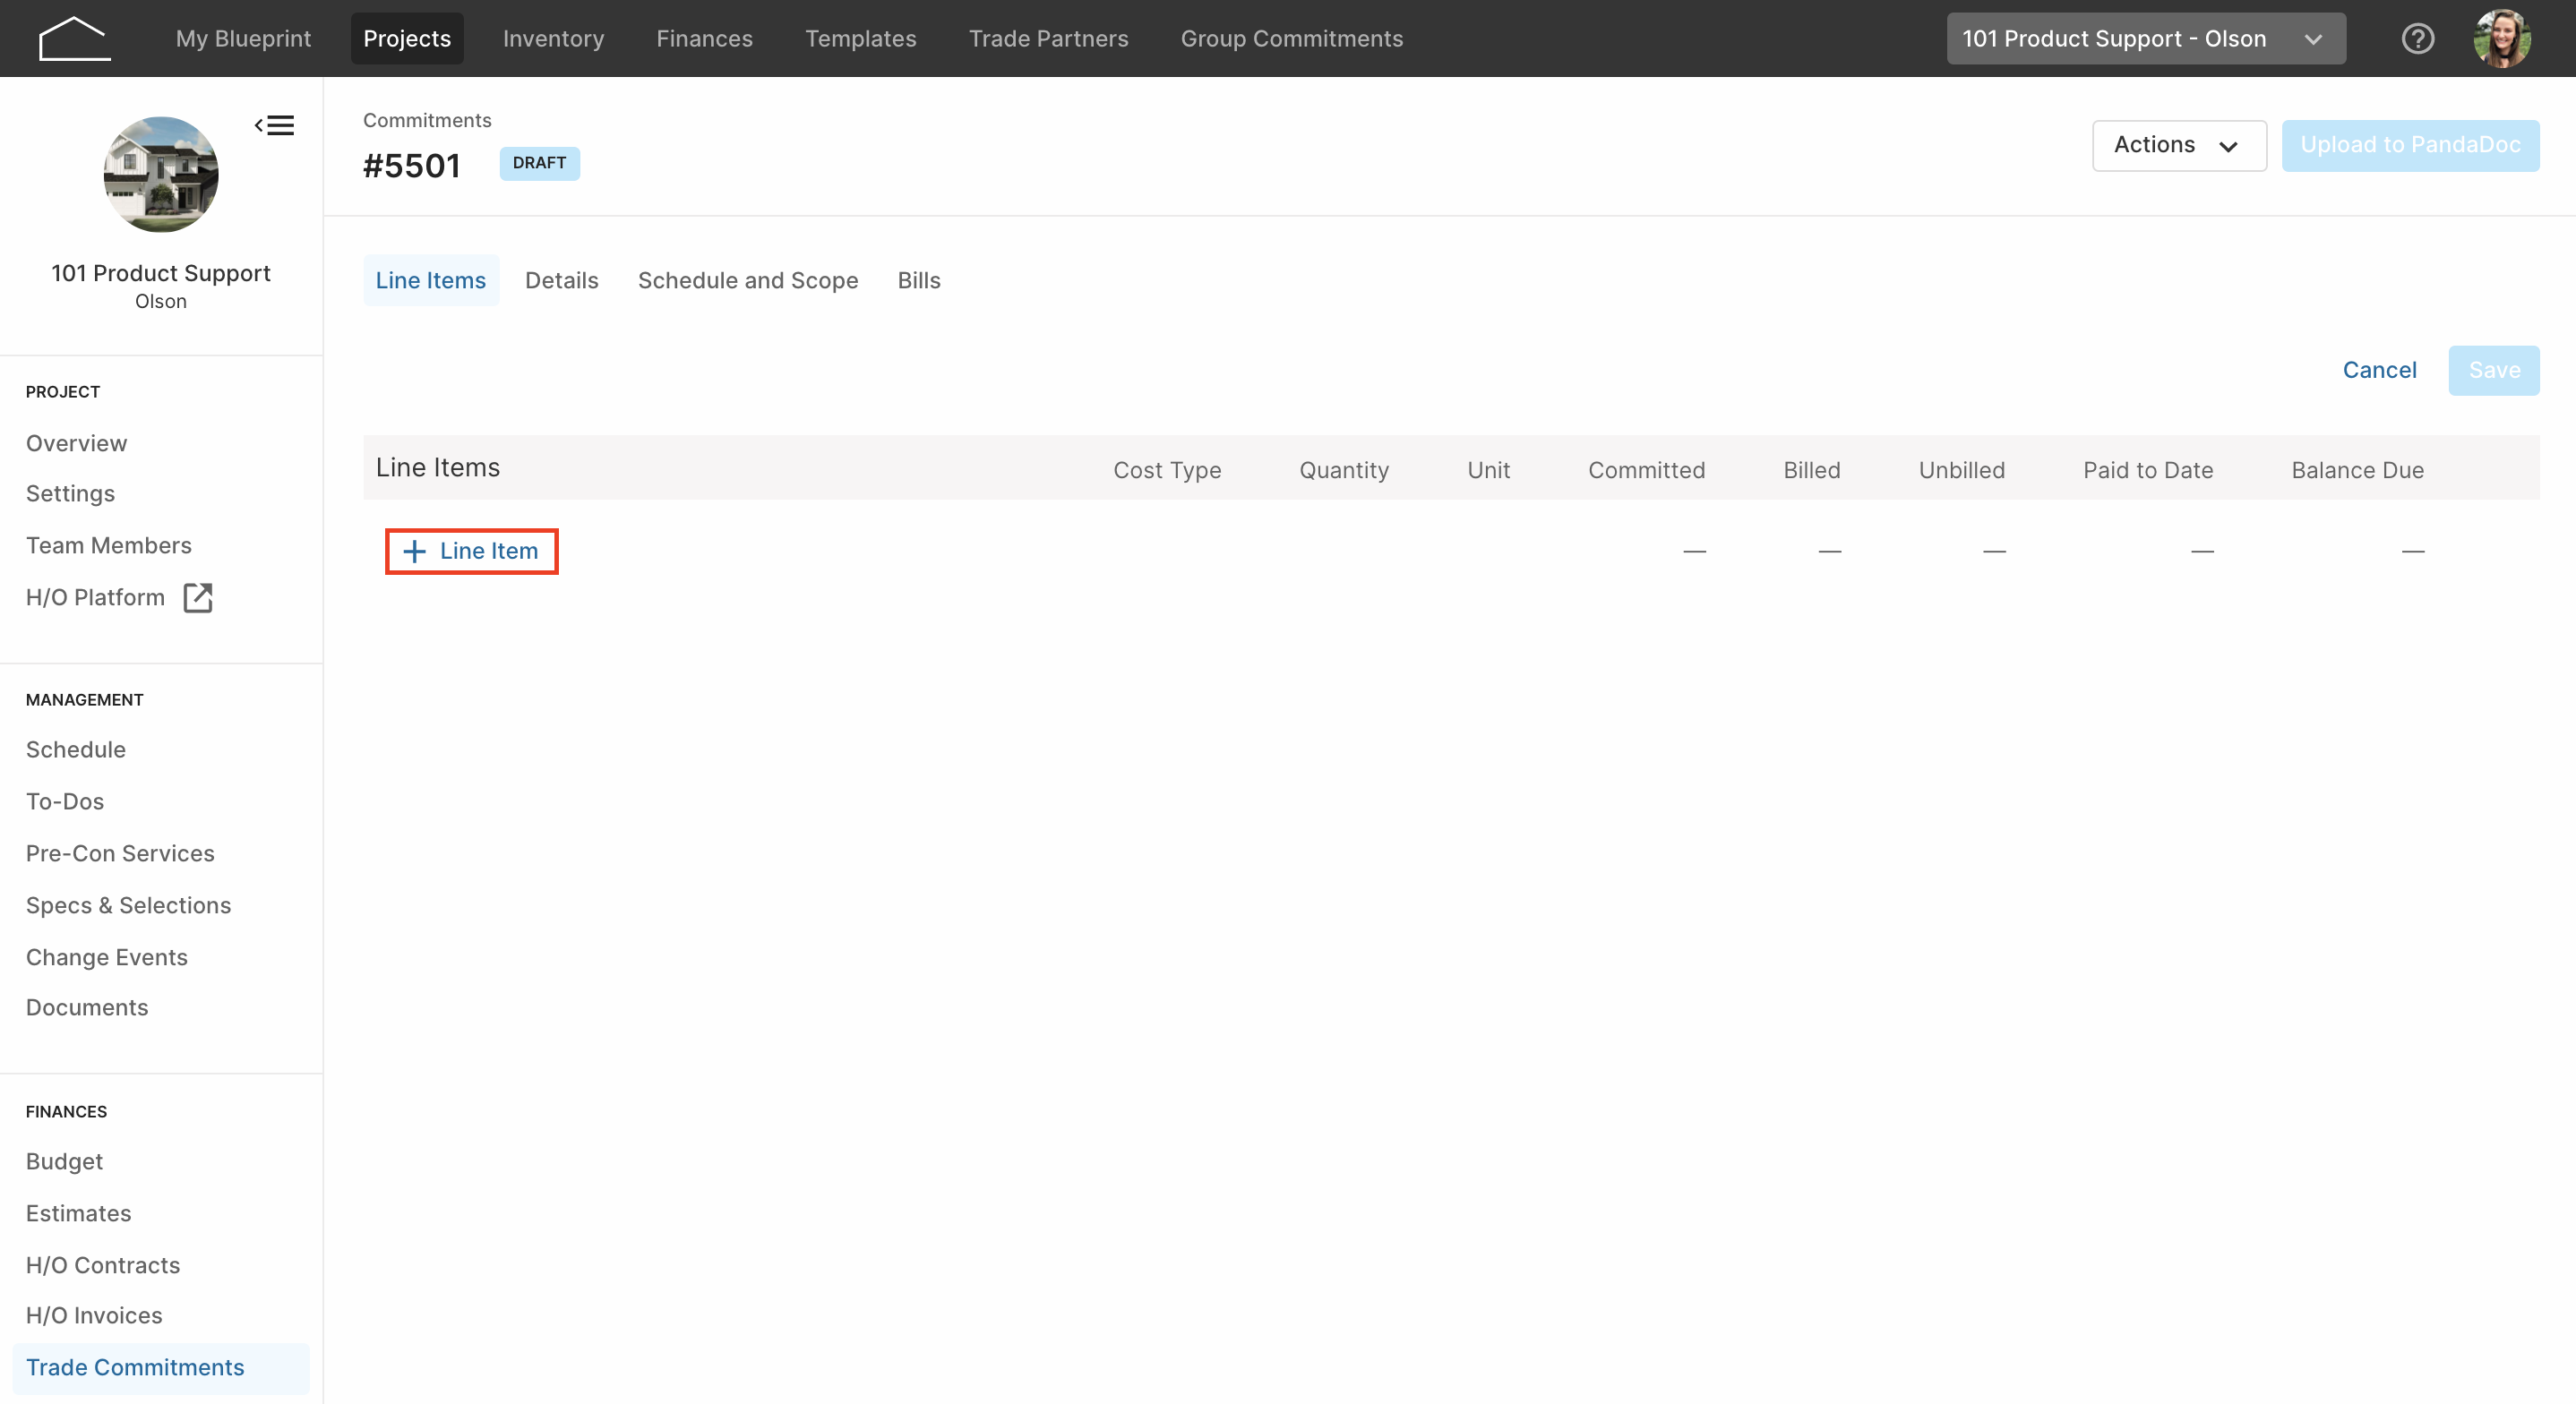Open Specs & Selections
Image resolution: width=2576 pixels, height=1404 pixels.
(x=128, y=905)
